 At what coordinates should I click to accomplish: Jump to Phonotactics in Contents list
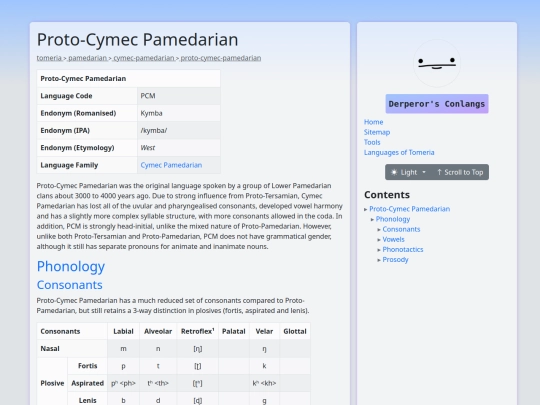coord(403,249)
